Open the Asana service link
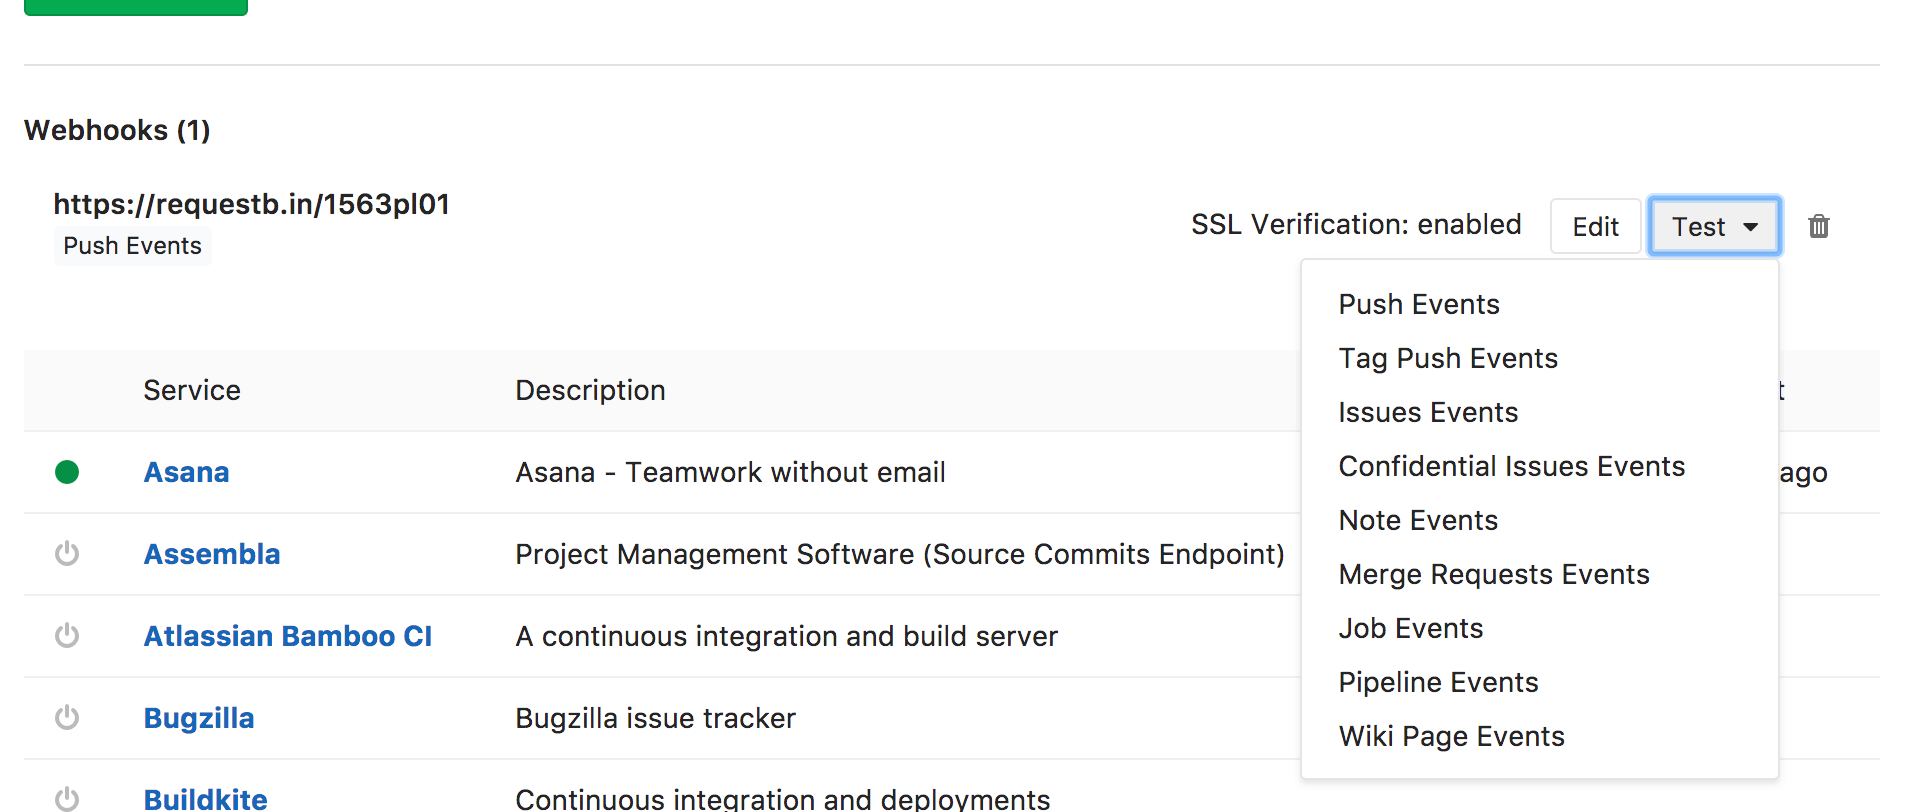1906x812 pixels. click(x=186, y=472)
